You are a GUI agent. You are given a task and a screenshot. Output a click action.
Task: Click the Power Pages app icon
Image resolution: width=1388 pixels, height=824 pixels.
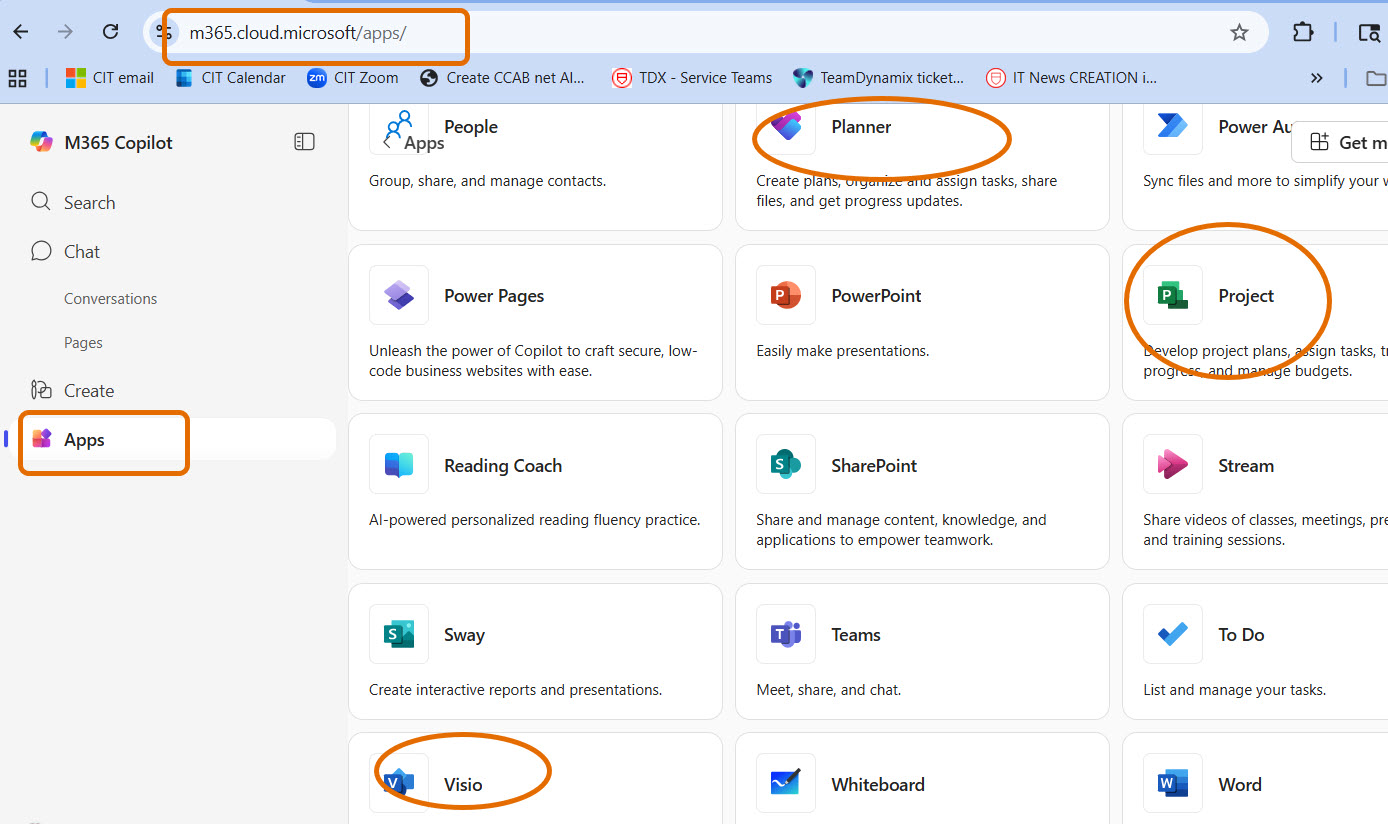[399, 295]
